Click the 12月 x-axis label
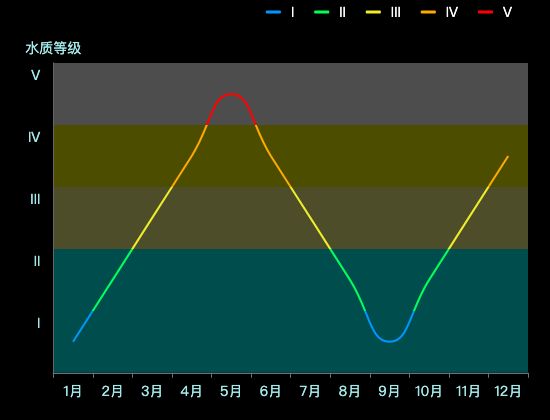Screen dimensions: 550x420 click(508, 391)
